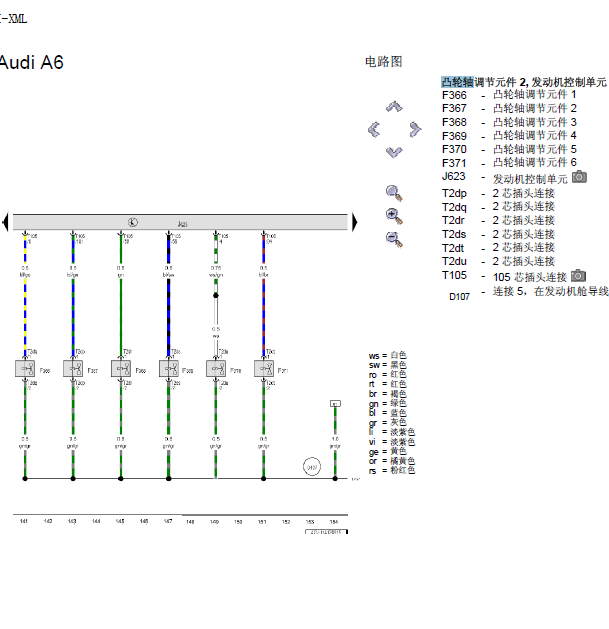The width and height of the screenshot is (609, 629).
Task: Click current path number 149
Action: (x=215, y=521)
